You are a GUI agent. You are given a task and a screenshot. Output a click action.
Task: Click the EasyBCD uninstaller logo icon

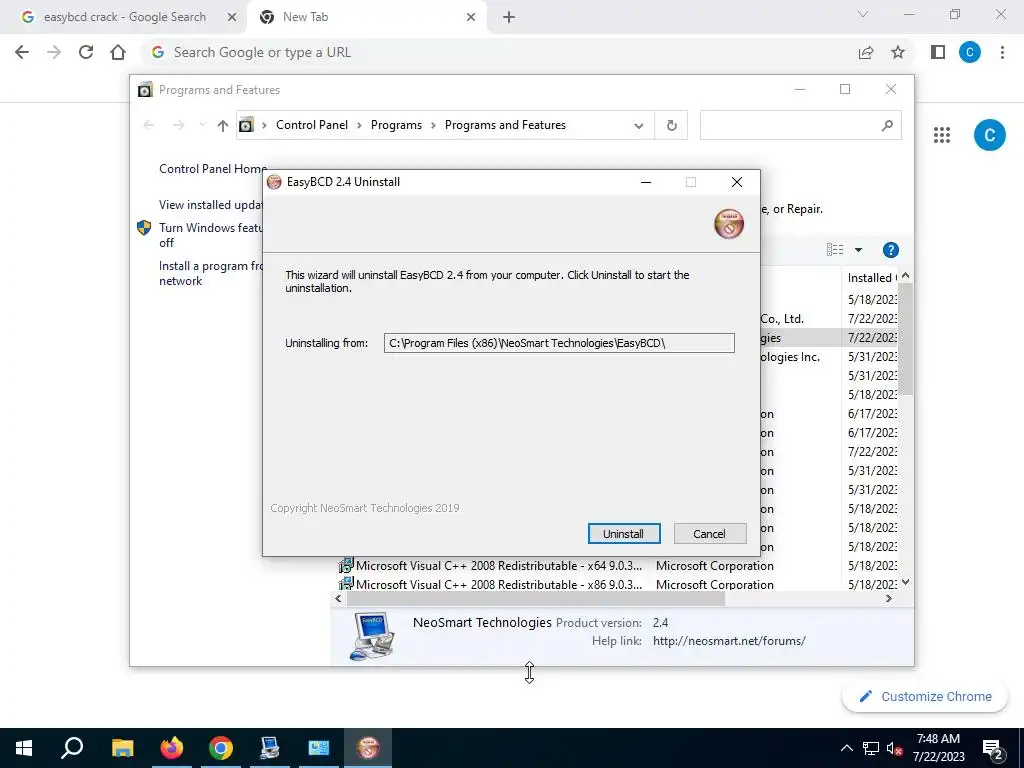tap(729, 224)
